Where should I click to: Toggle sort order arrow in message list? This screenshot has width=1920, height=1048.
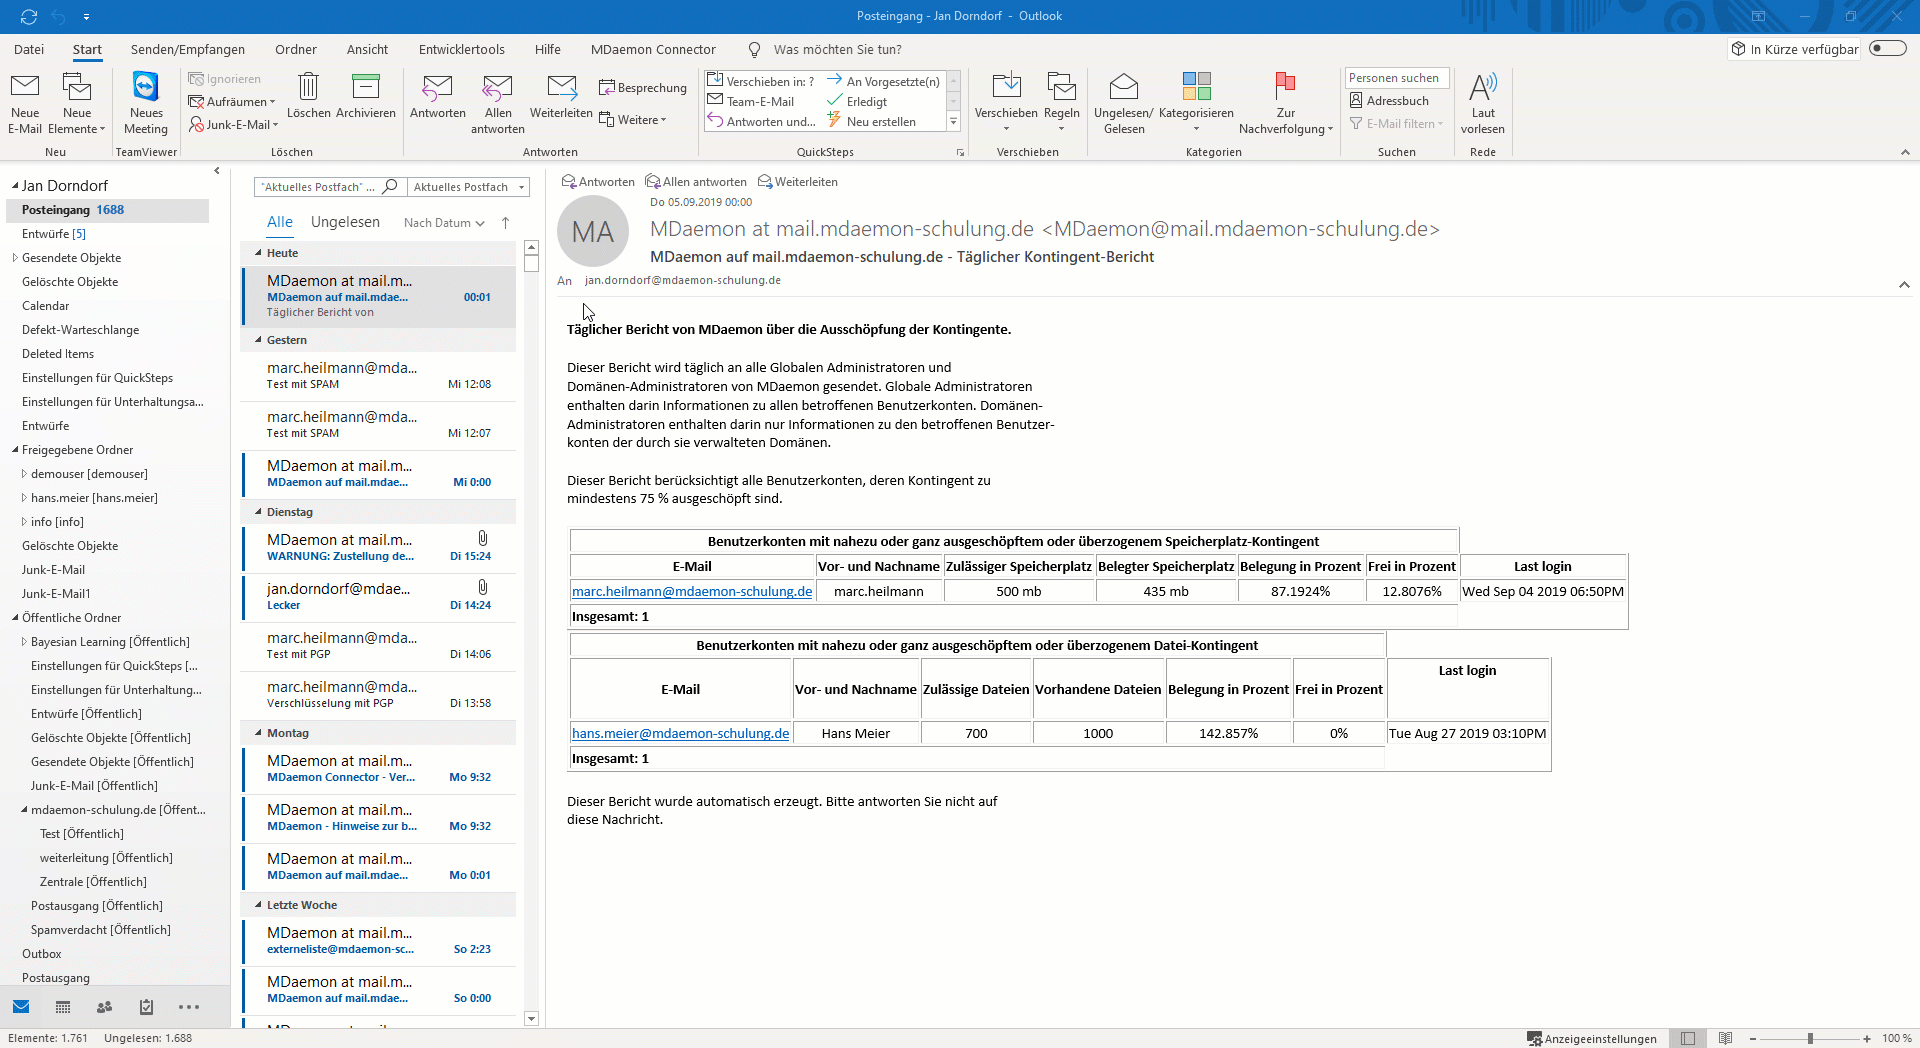click(505, 223)
